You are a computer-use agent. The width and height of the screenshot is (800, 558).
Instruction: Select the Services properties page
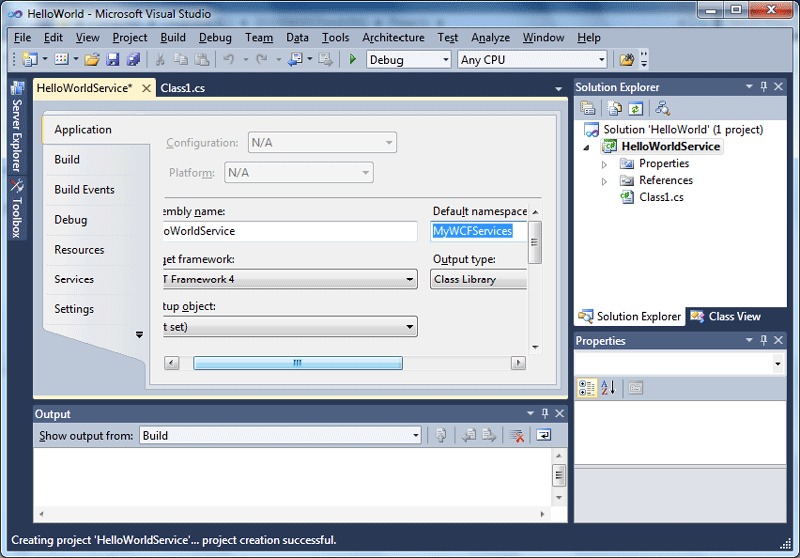click(x=74, y=279)
